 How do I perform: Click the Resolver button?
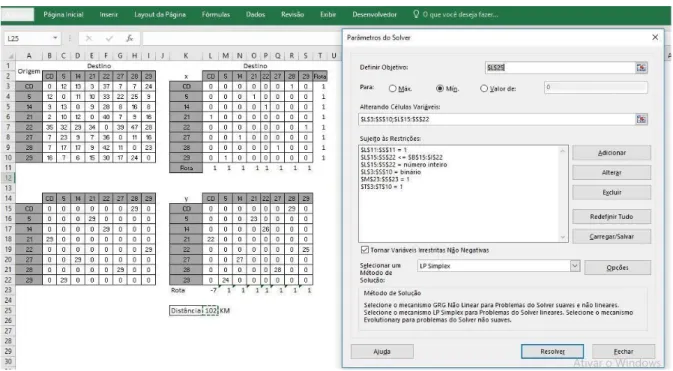552,351
